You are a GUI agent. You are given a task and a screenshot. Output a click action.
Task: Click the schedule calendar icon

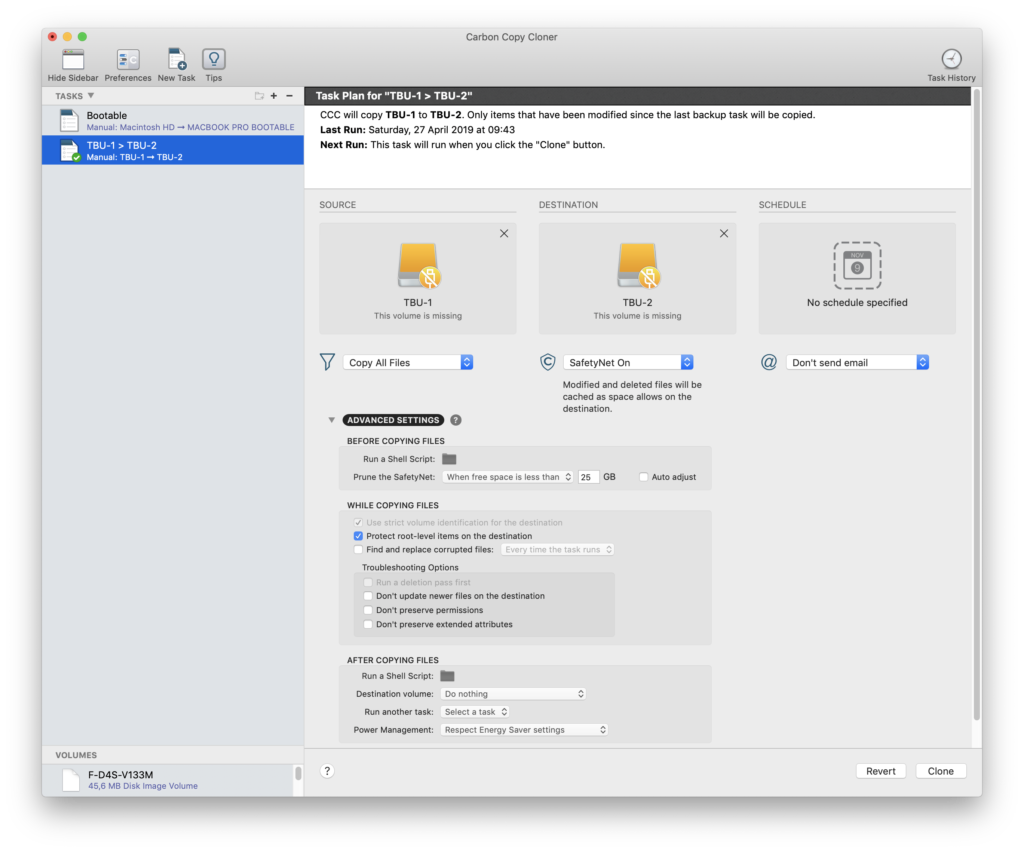(x=857, y=266)
